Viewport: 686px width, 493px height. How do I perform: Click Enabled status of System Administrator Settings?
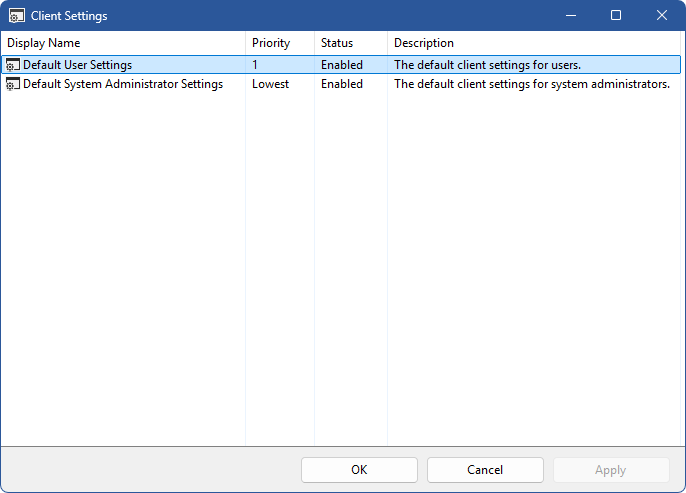click(x=341, y=84)
